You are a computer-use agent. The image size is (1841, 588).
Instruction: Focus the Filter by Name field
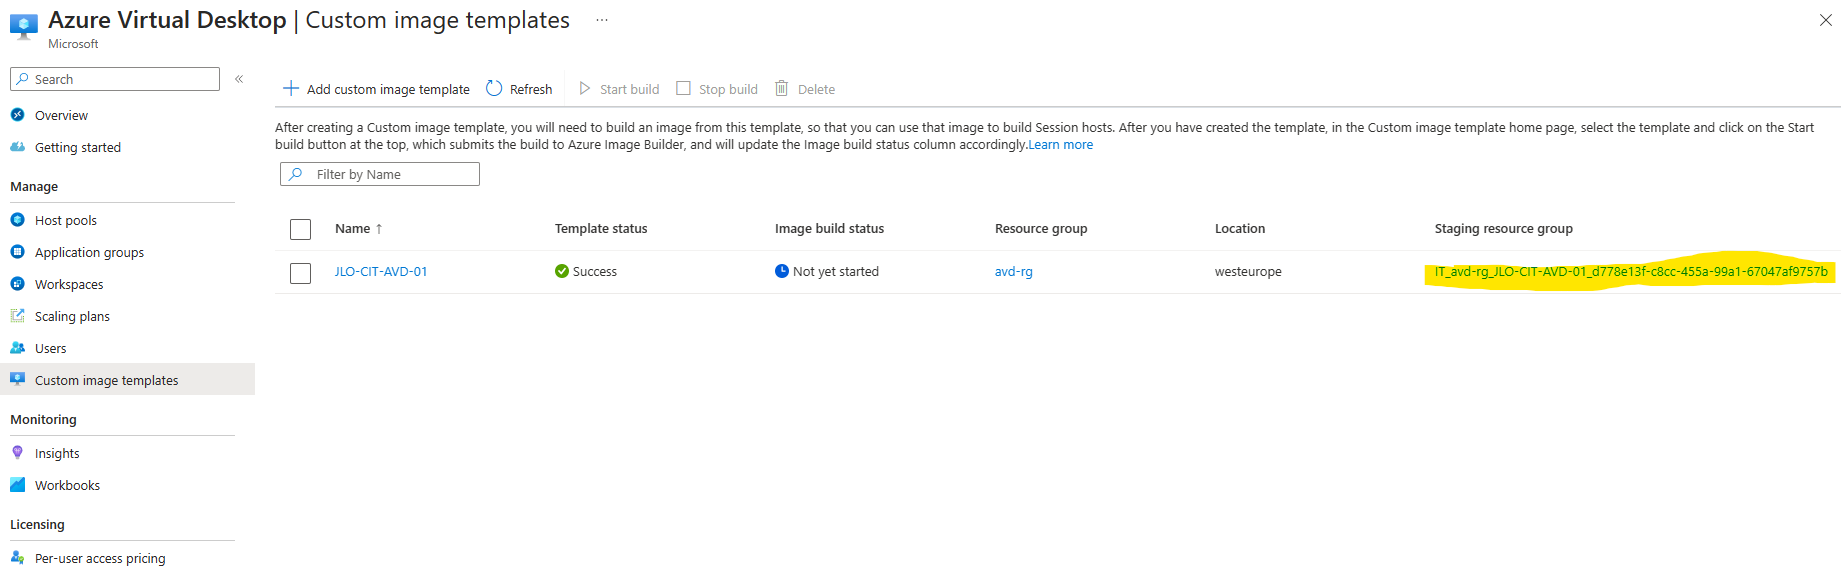coord(380,174)
